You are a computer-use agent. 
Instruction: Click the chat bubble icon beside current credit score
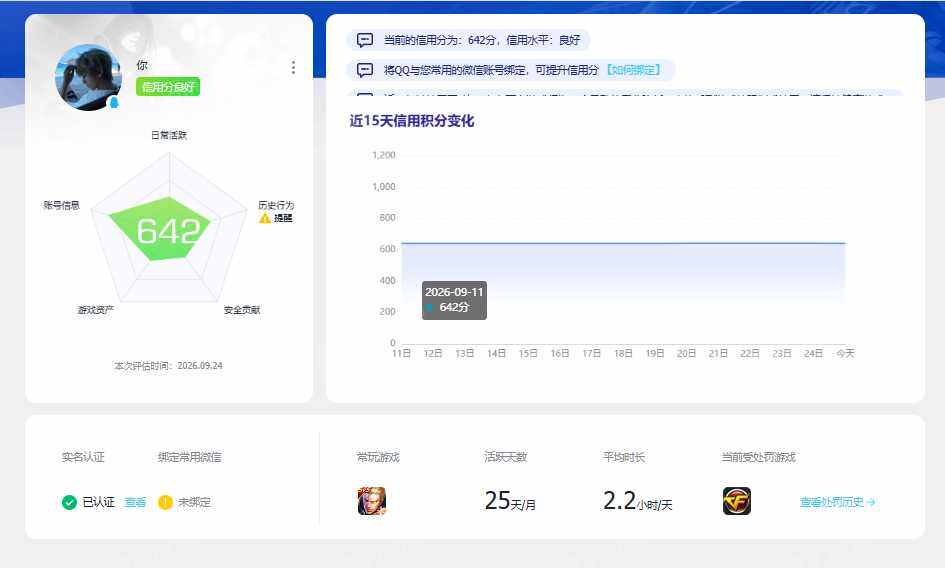[x=365, y=40]
